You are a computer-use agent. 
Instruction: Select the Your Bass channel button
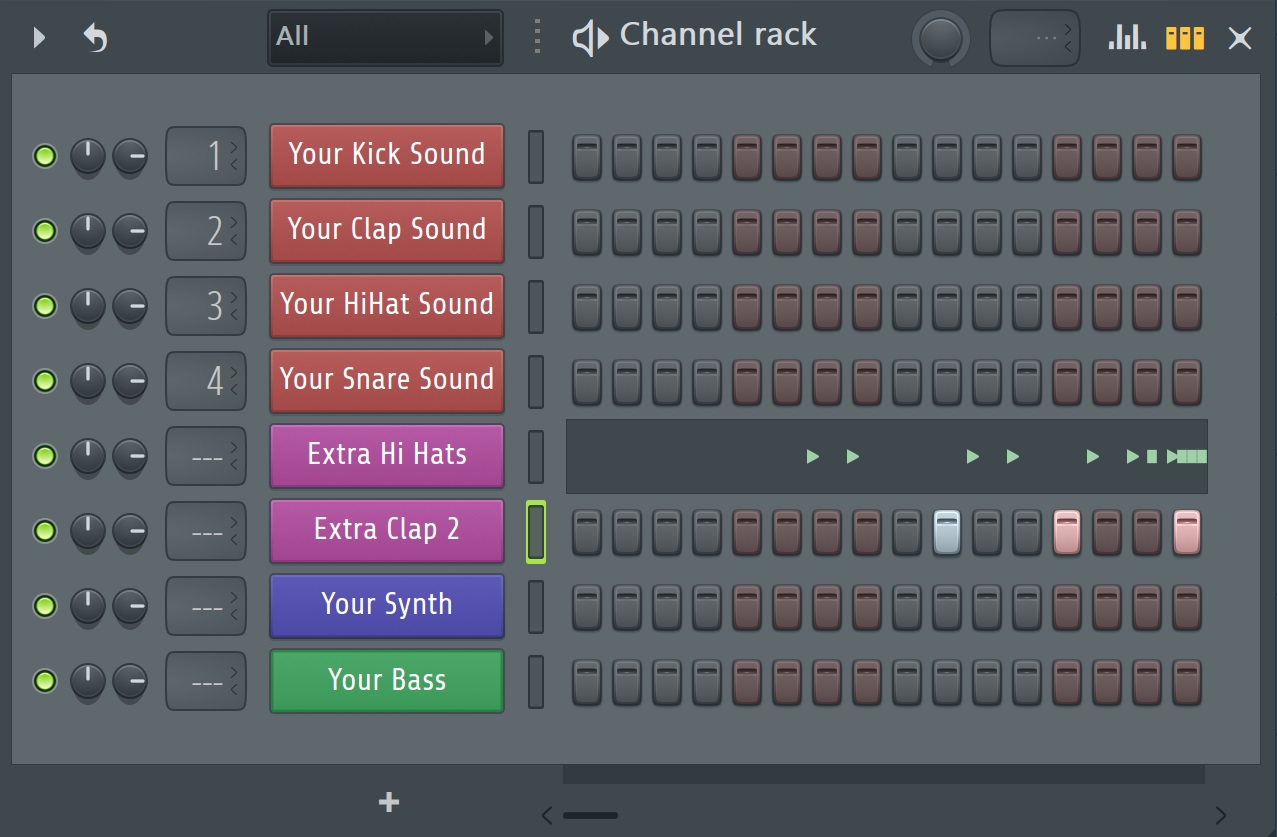pos(386,680)
